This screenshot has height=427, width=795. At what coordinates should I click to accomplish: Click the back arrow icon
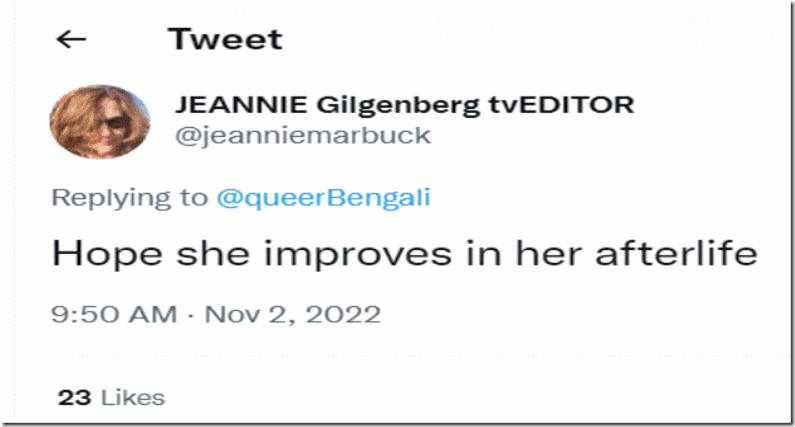tap(72, 40)
